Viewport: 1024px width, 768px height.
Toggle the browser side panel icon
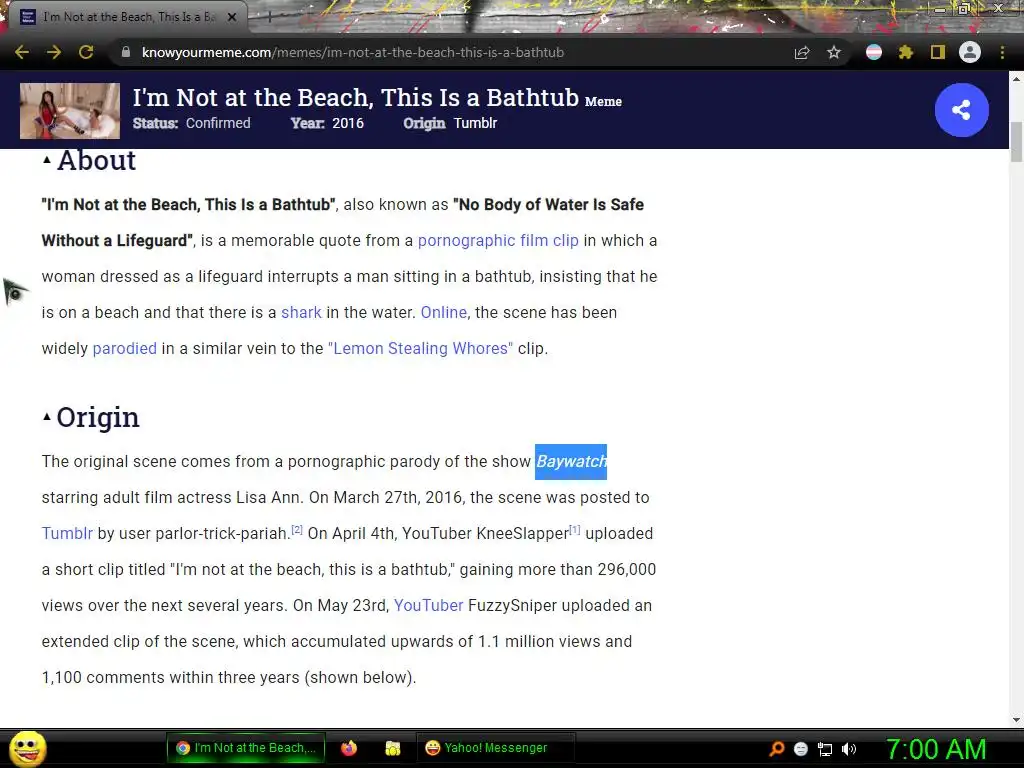(x=938, y=52)
